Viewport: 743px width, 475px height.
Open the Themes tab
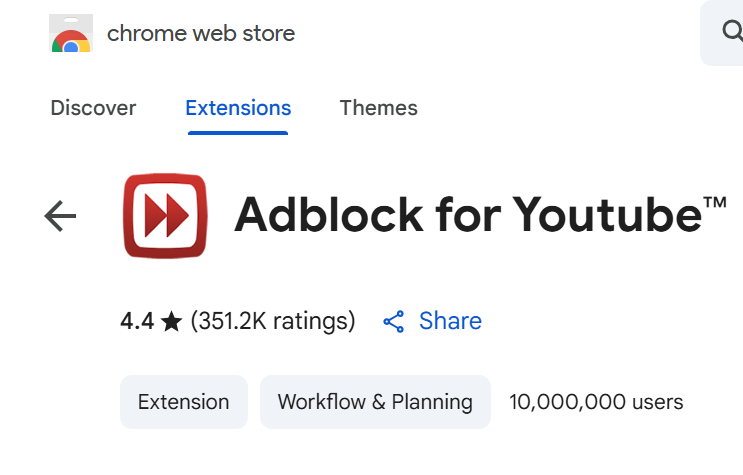pyautogui.click(x=378, y=108)
